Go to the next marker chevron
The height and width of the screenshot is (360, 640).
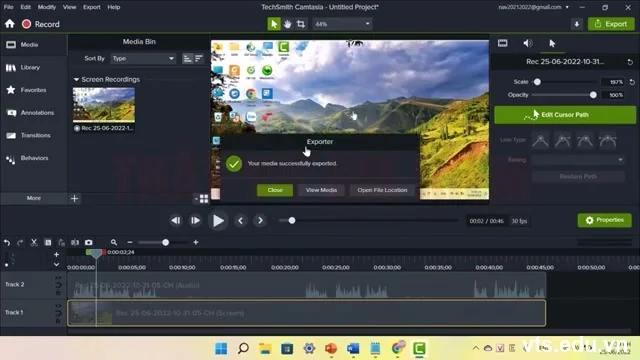click(x=260, y=220)
